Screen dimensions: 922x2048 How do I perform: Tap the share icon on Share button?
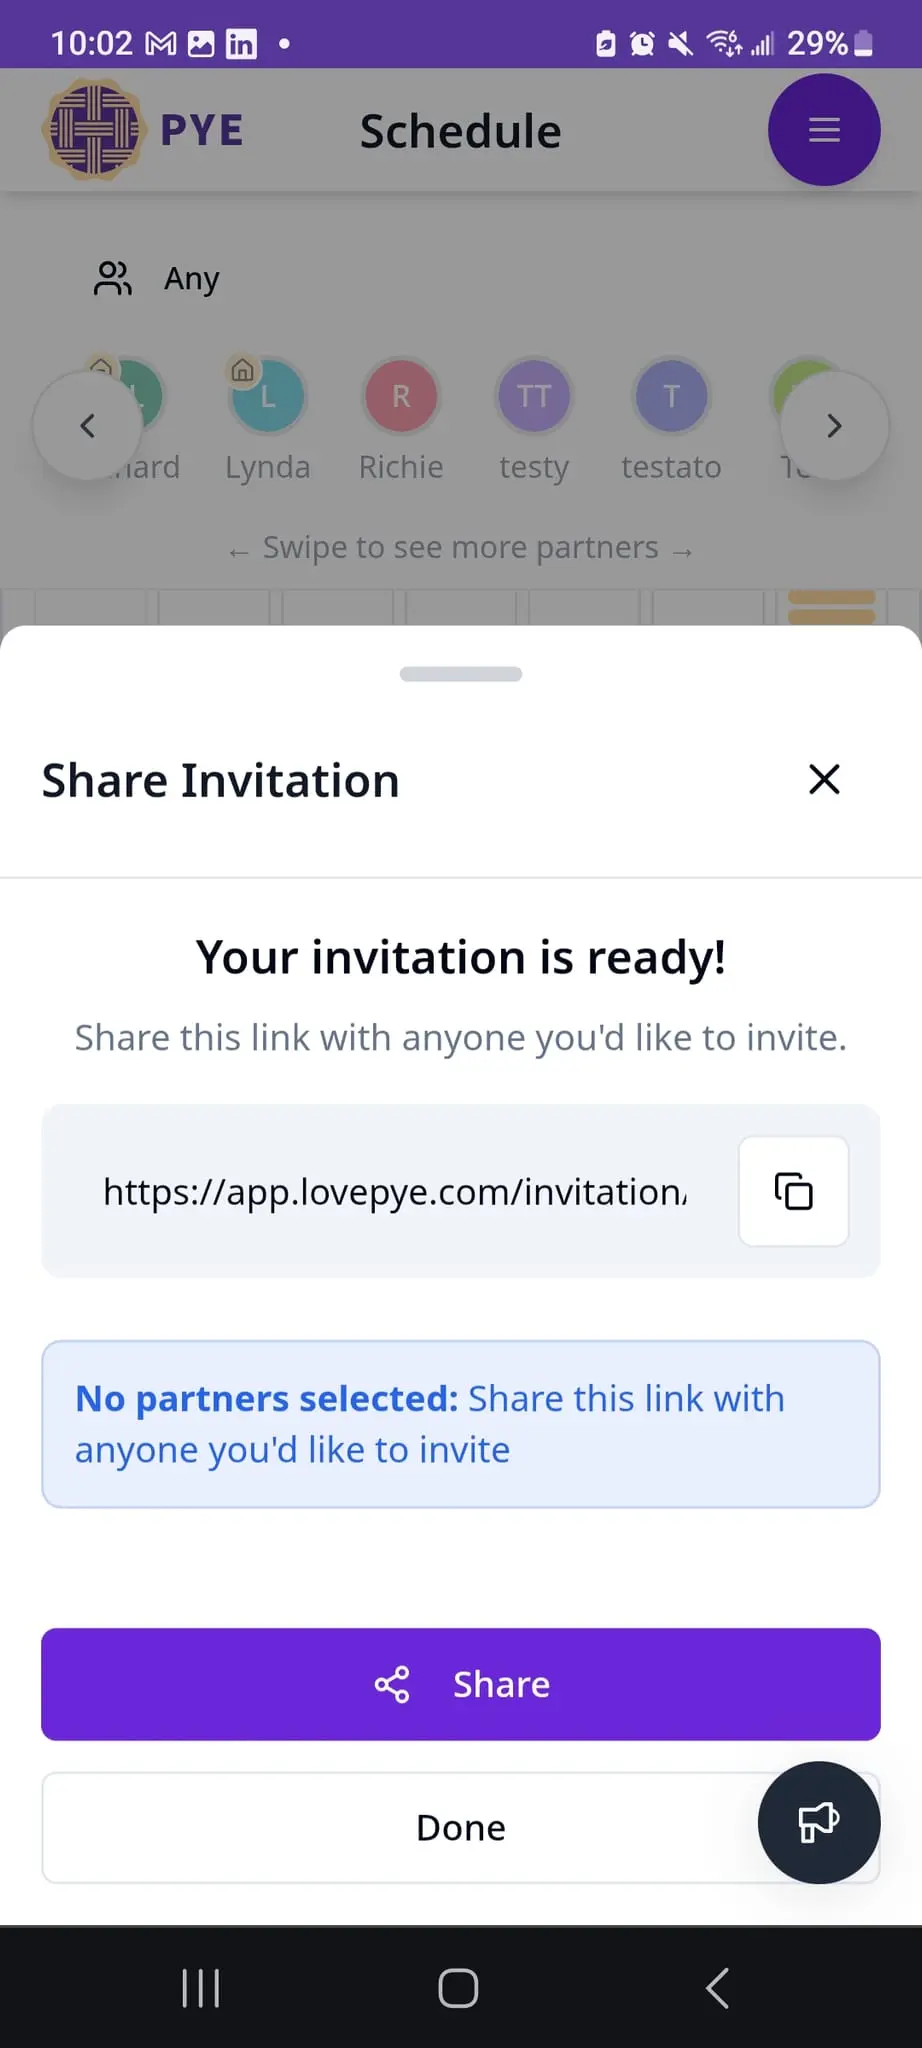pyautogui.click(x=392, y=1685)
